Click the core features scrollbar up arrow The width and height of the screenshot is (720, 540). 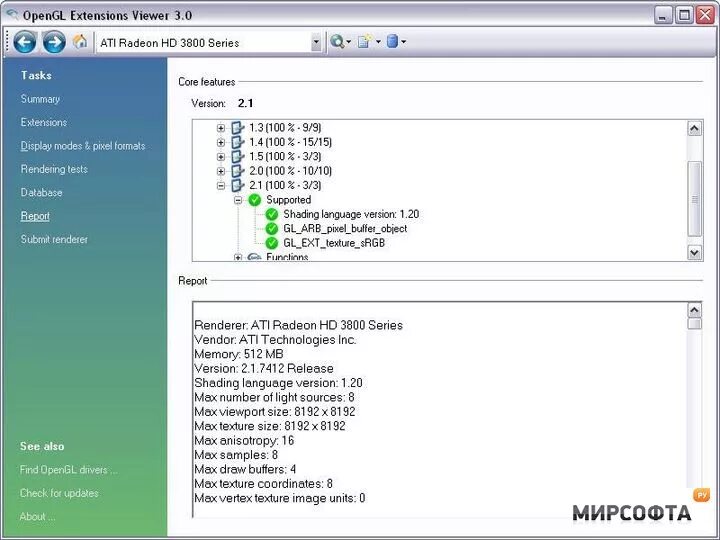tap(694, 129)
